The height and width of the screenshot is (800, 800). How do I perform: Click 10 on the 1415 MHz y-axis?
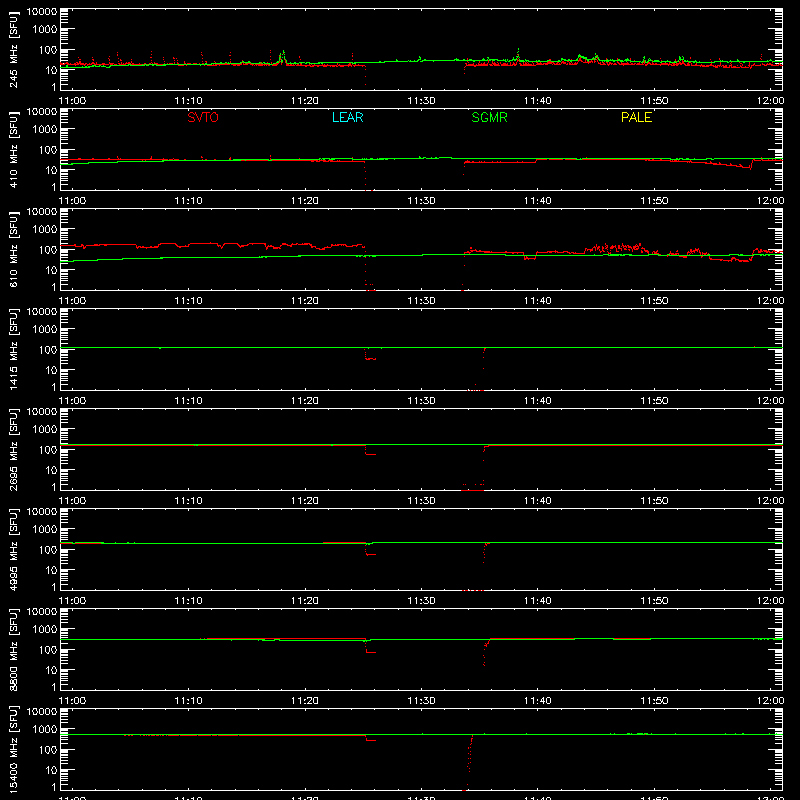click(51, 370)
